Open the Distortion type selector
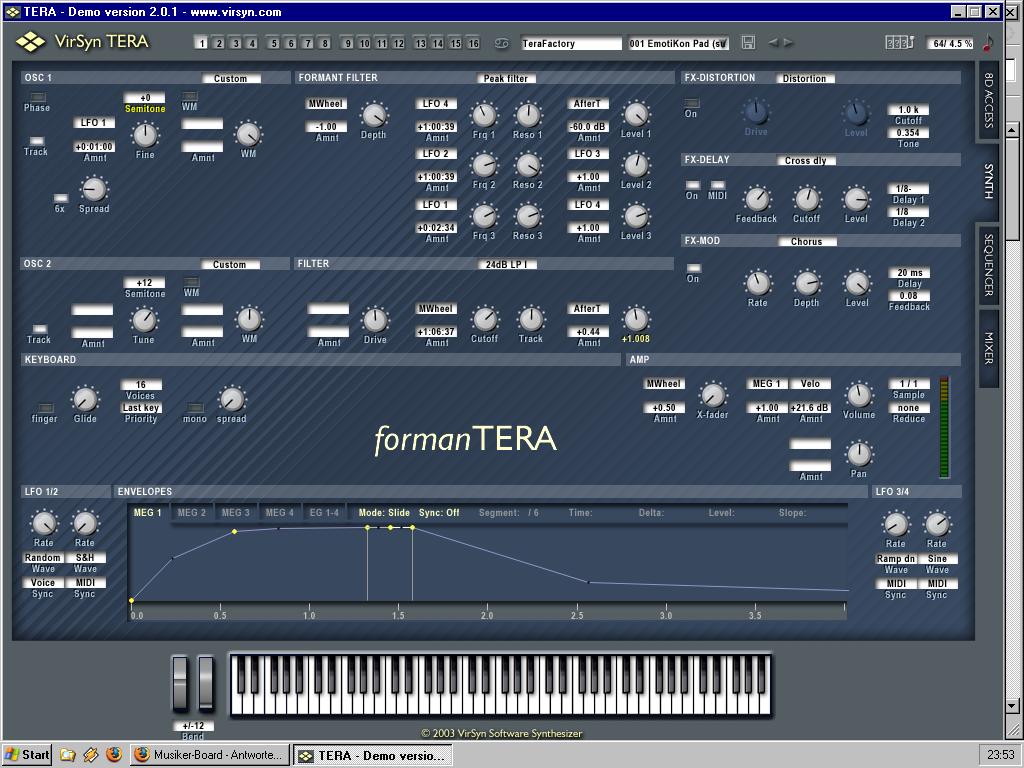This screenshot has height=768, width=1024. coord(805,78)
